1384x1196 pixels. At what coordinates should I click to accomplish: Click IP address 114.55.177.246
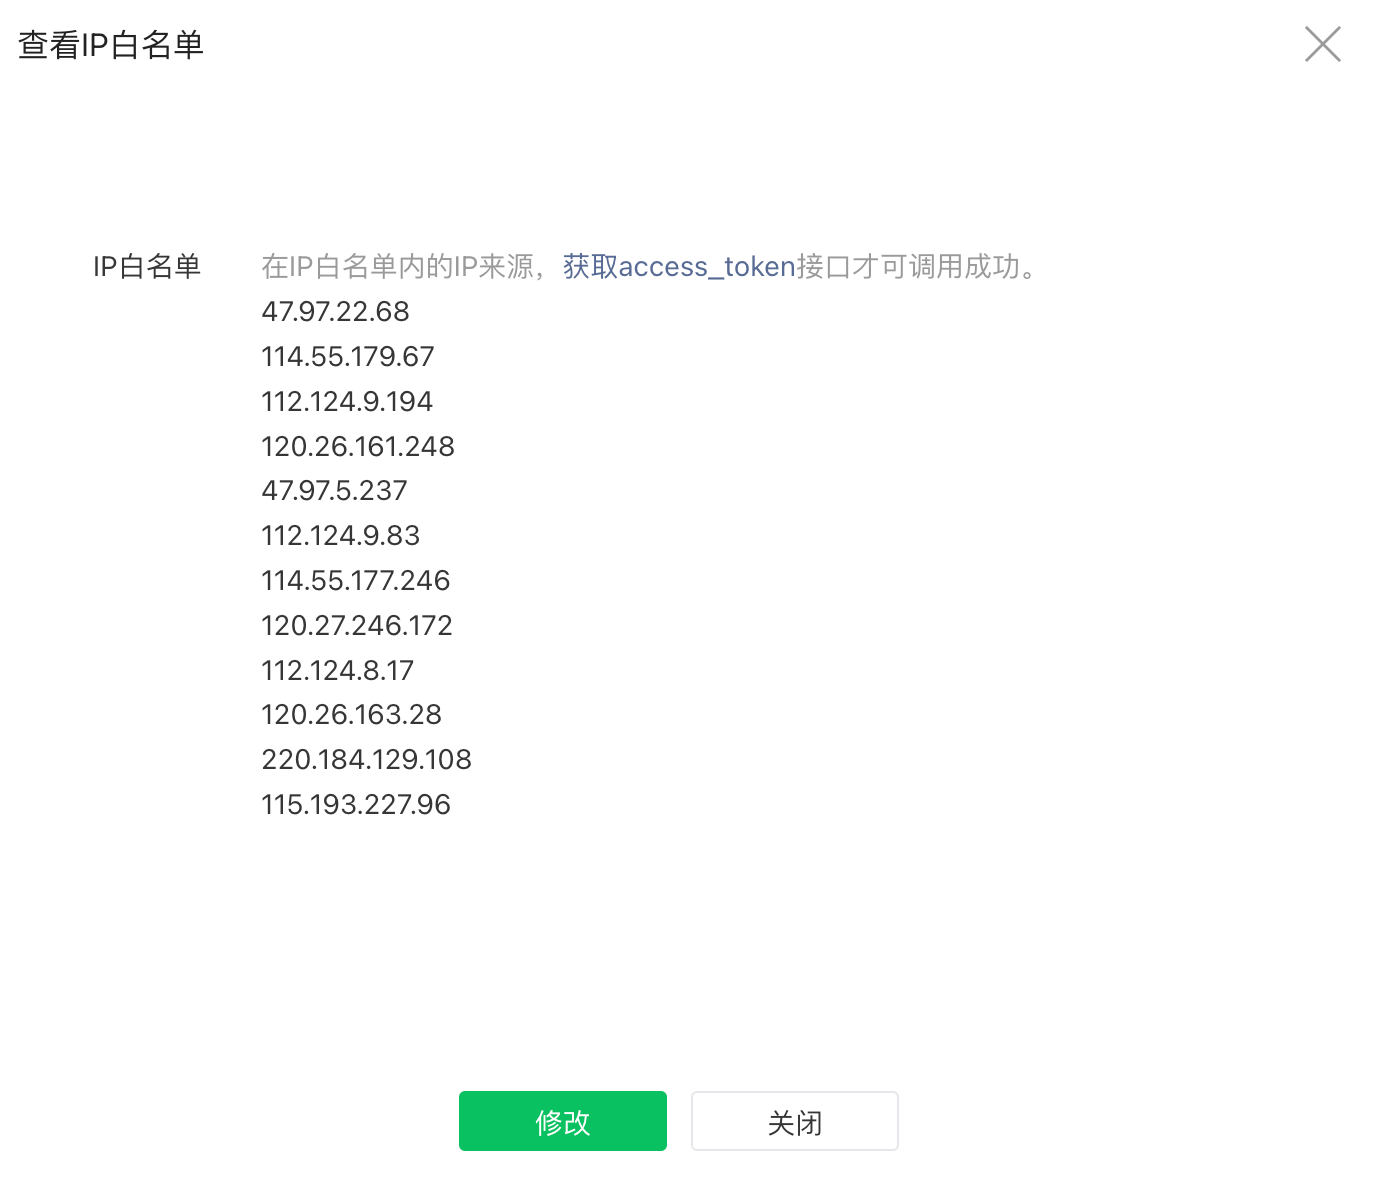coord(356,581)
